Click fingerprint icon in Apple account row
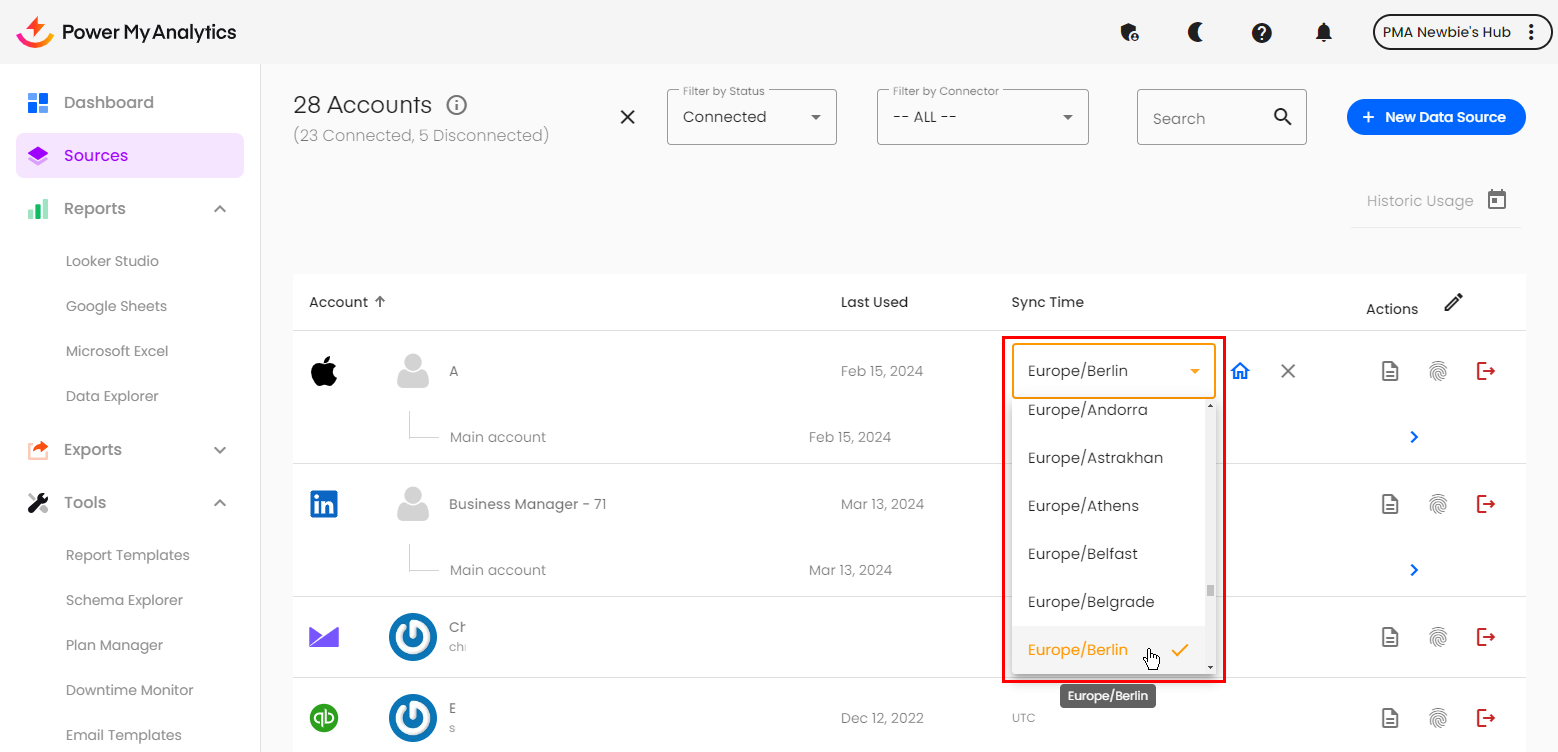 click(1437, 371)
